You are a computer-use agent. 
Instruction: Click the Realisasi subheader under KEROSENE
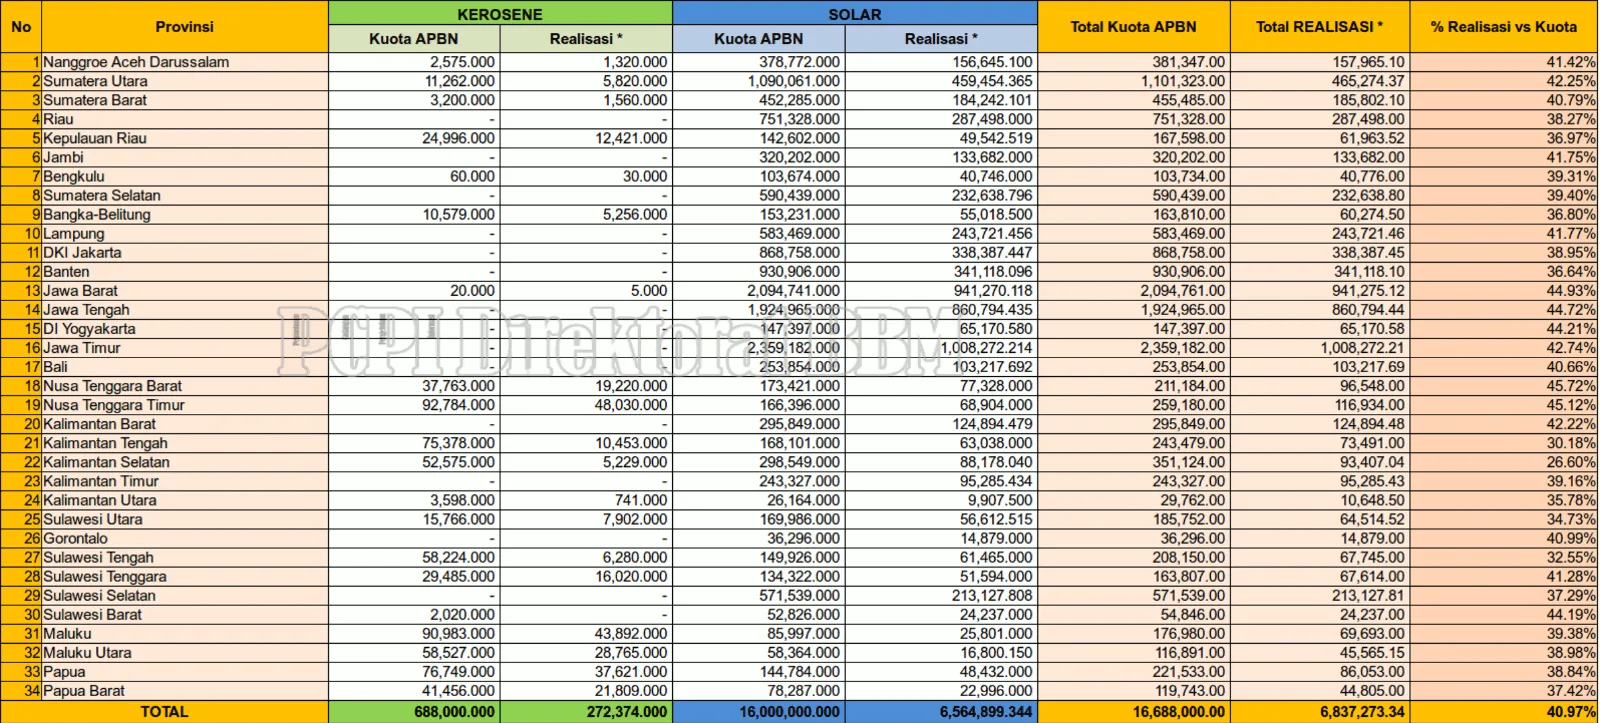tap(586, 39)
